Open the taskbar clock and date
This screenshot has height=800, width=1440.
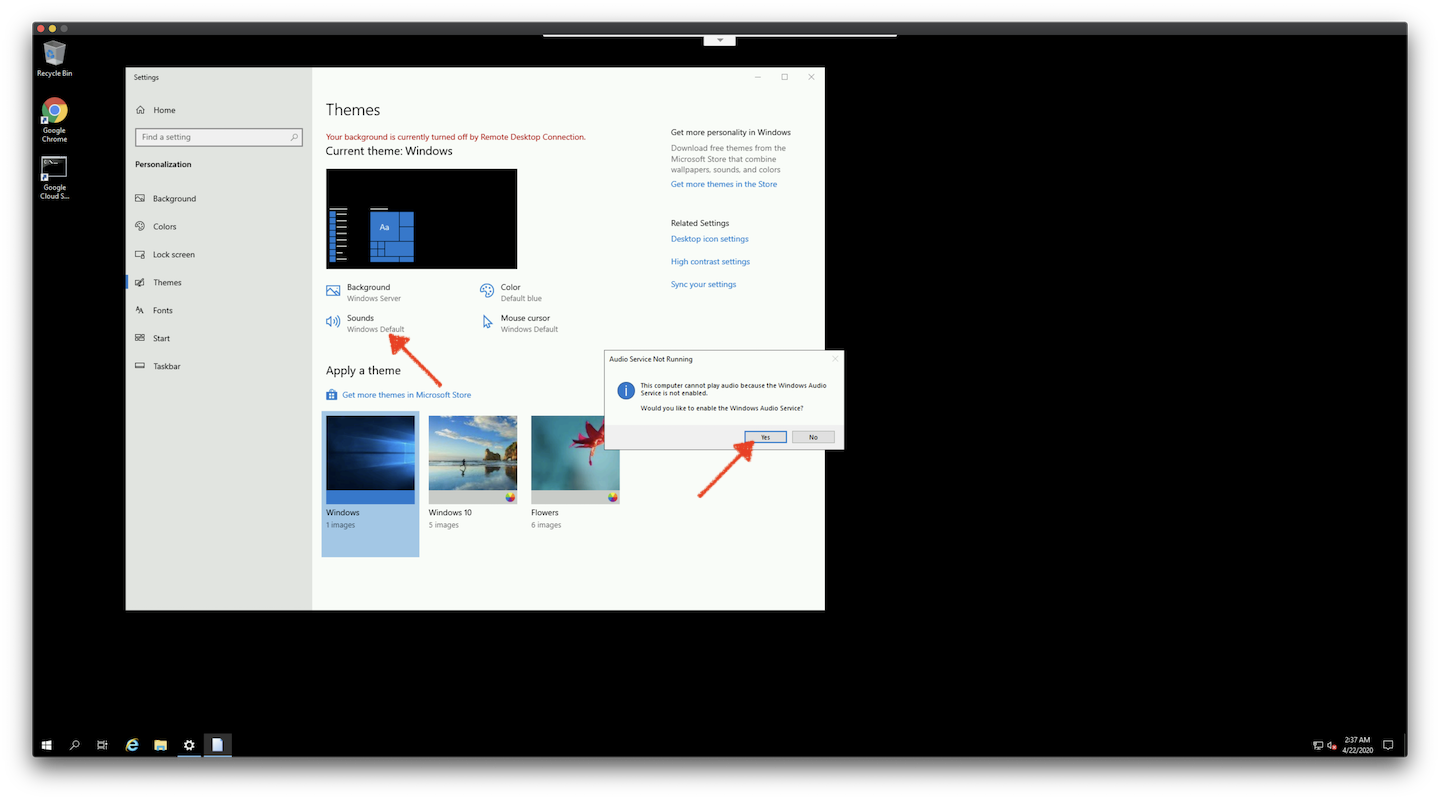coord(1358,745)
